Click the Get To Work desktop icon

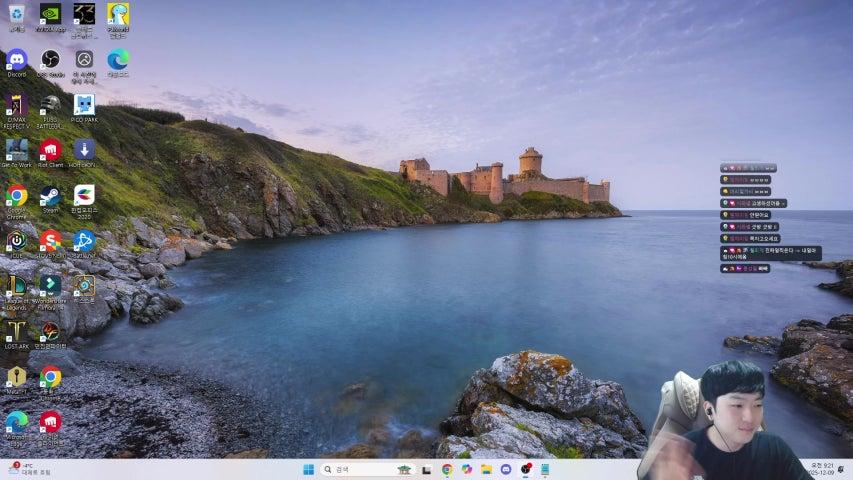point(17,151)
